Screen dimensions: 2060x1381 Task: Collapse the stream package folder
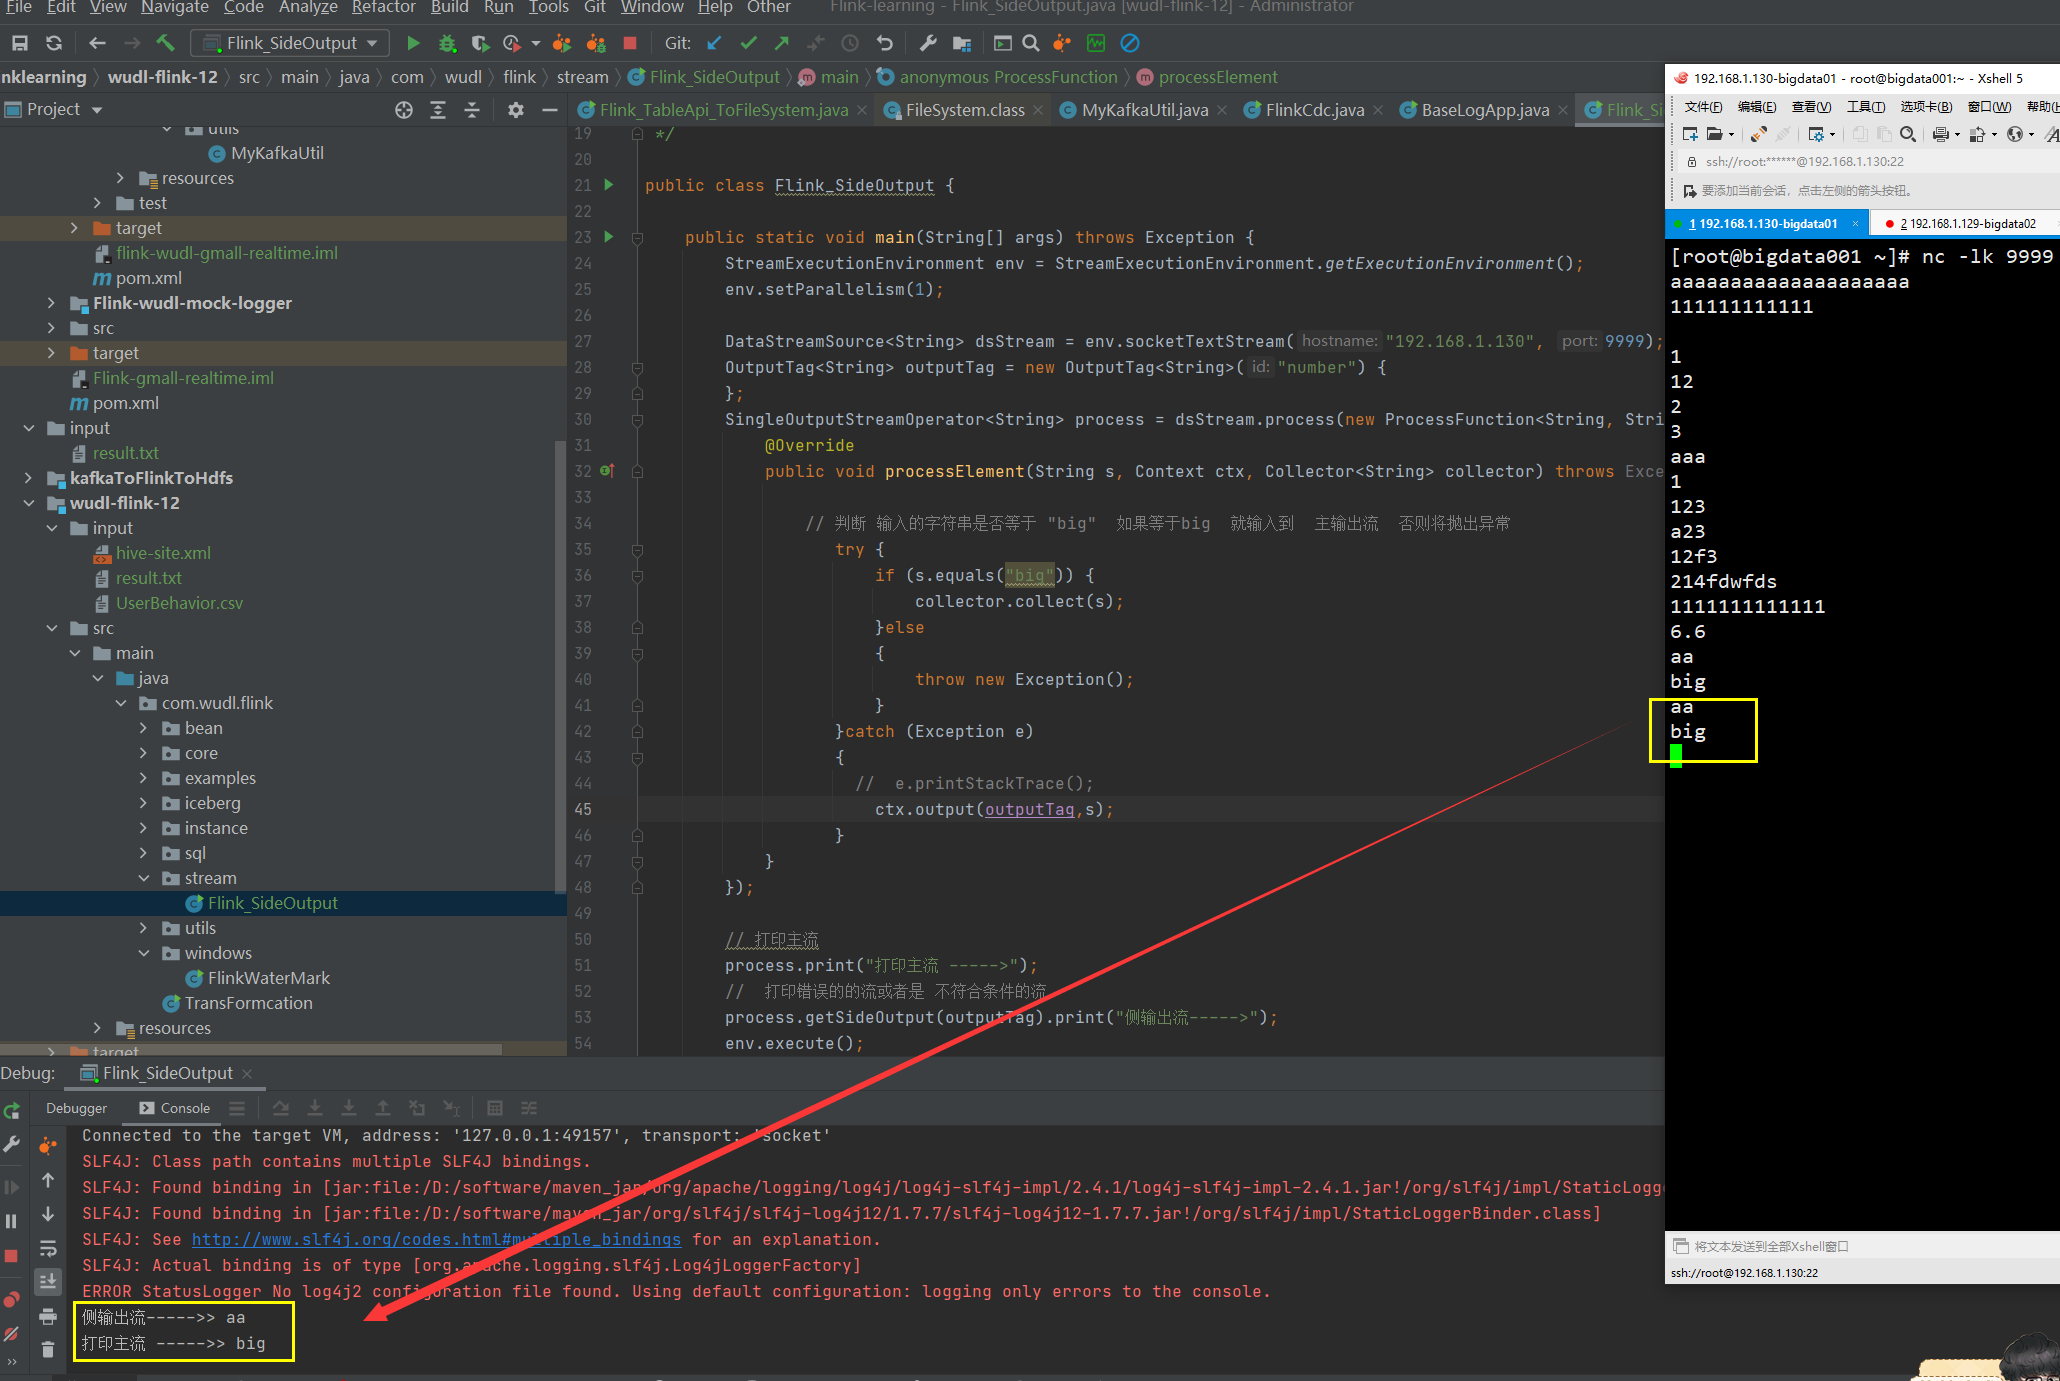click(144, 878)
